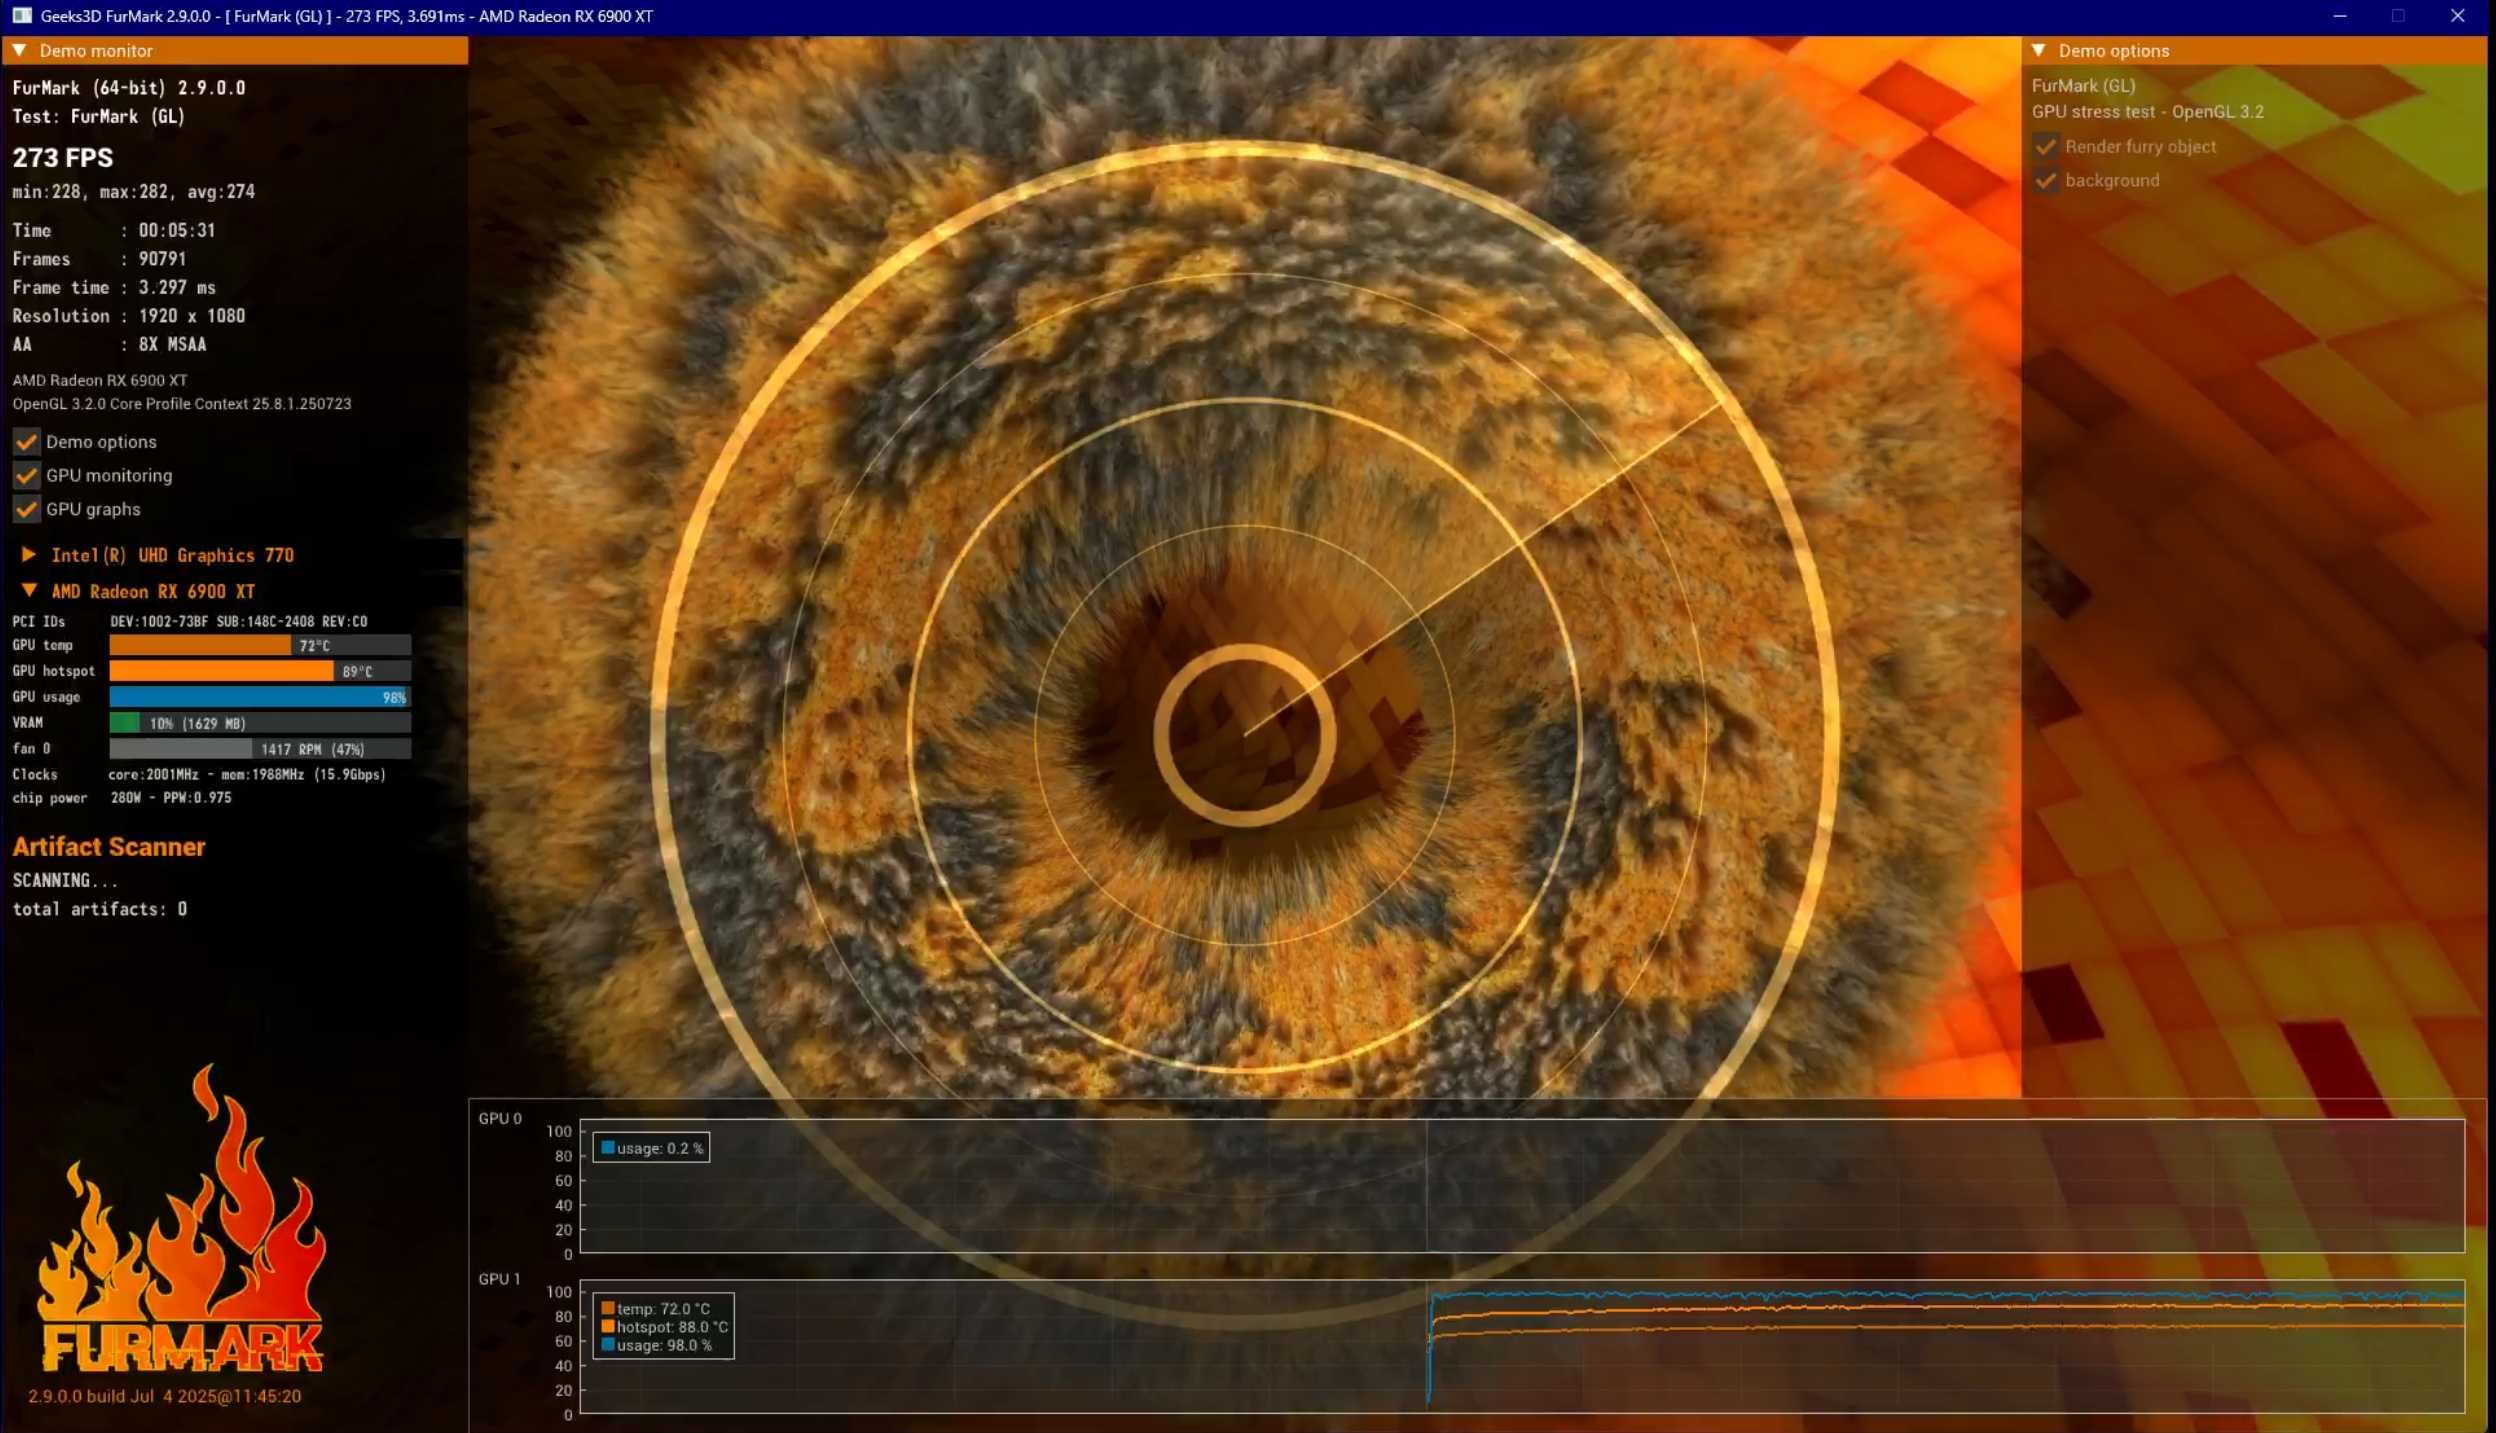Click the GPU 1 usage legend entry
The height and width of the screenshot is (1433, 2496).
click(x=657, y=1345)
